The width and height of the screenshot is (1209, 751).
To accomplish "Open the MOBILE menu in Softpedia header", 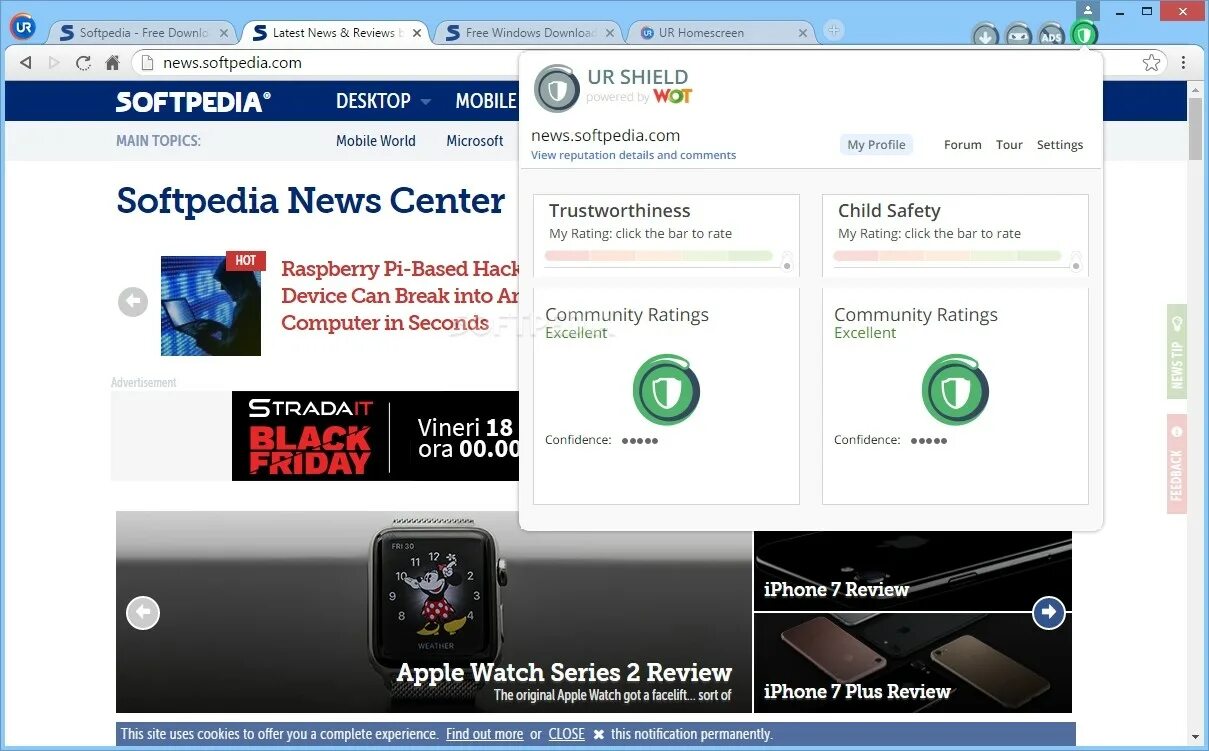I will (486, 101).
